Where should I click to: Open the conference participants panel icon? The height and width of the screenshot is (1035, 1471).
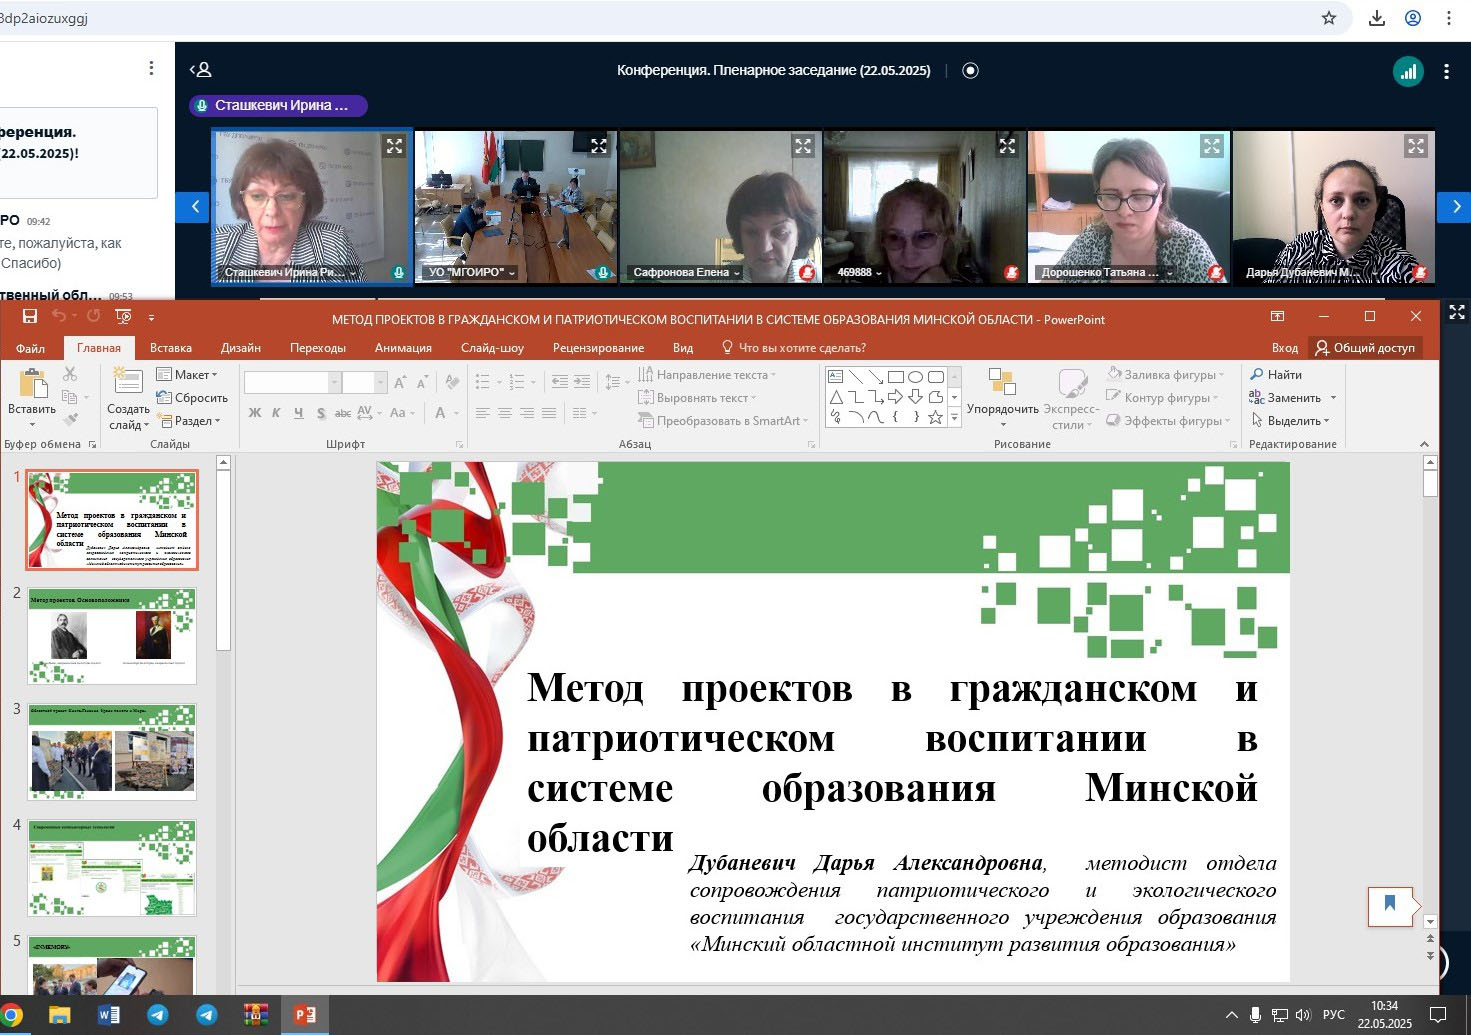point(201,70)
